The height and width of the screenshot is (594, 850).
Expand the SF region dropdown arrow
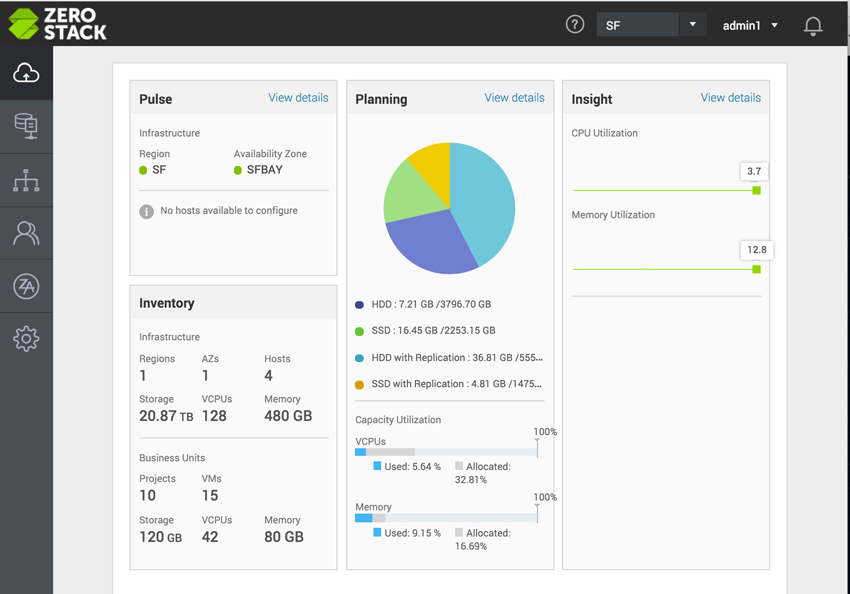692,24
